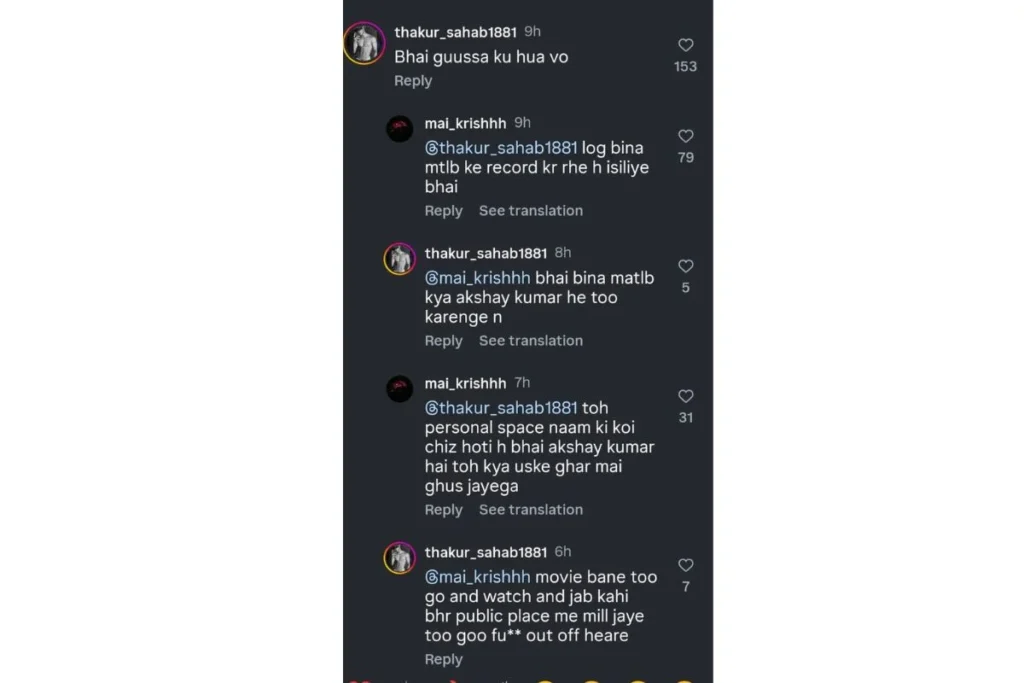Tap the @mai_krishhh mention in the "movie bane" reply
The image size is (1024, 683).
(x=477, y=577)
